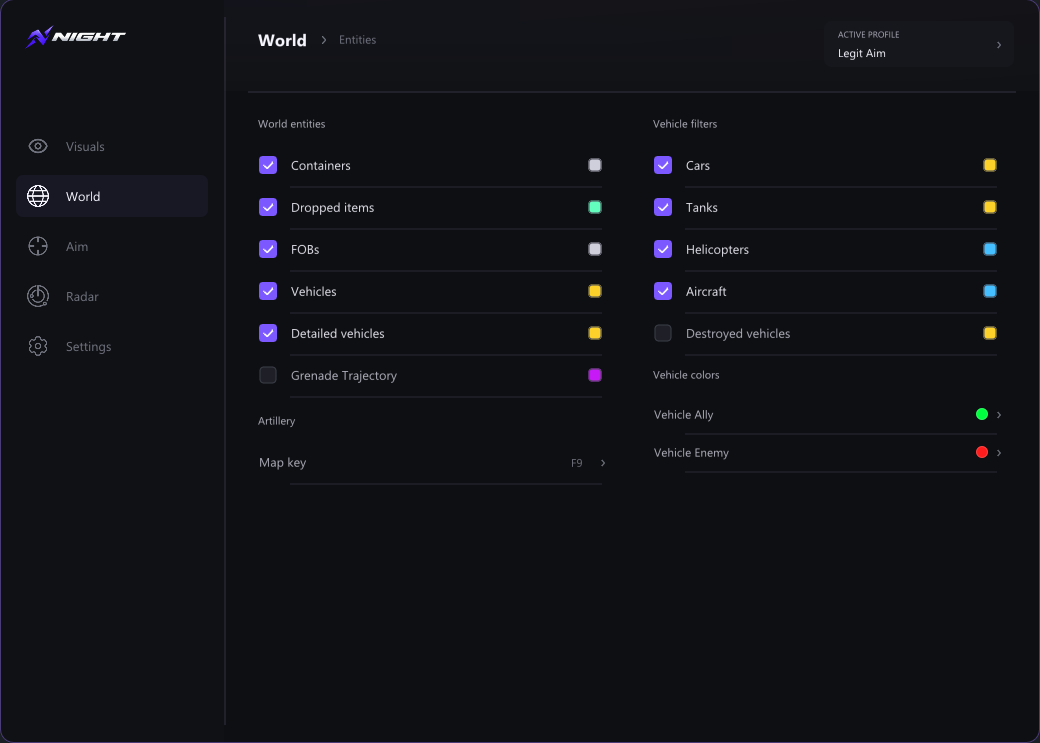Open the Visuals section label
Screen dimensions: 1040x743
[85, 147]
